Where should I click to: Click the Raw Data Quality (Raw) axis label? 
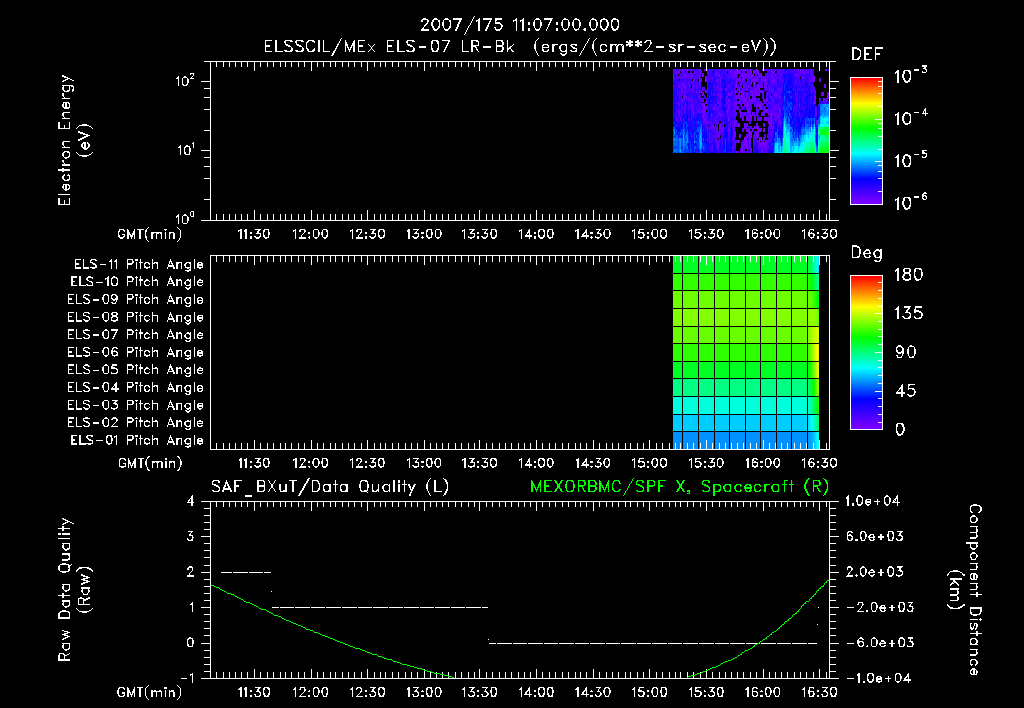pos(74,590)
